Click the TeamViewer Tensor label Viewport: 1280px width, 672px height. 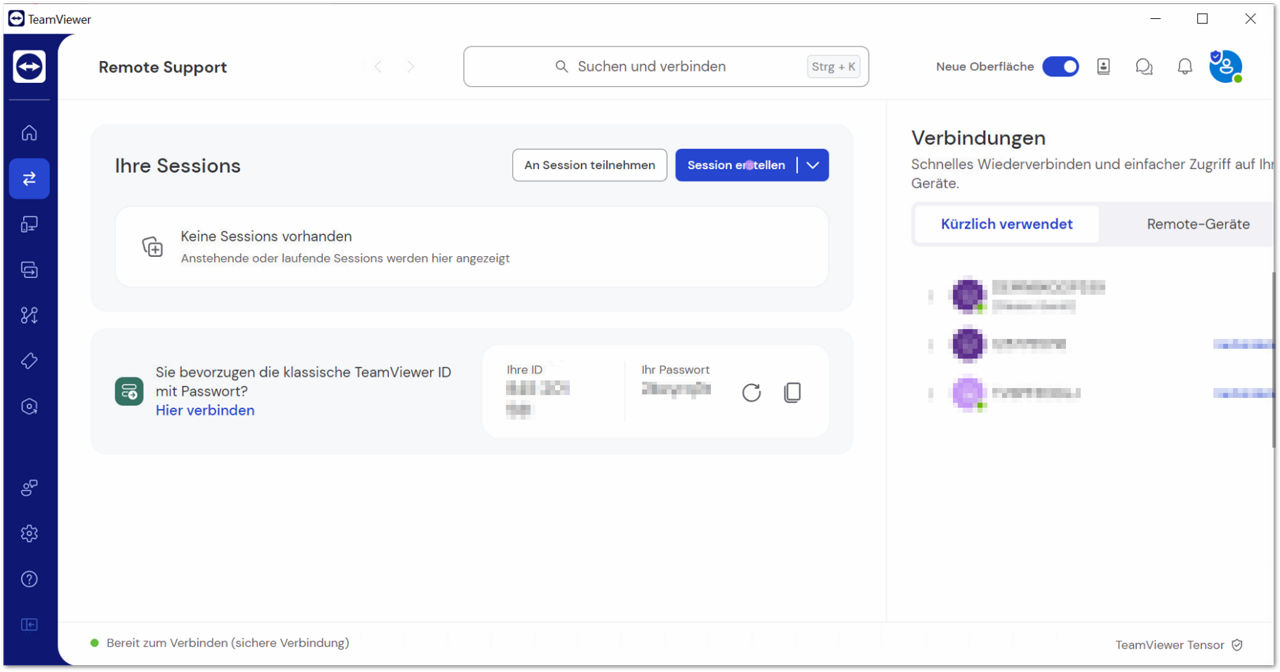(x=1170, y=645)
